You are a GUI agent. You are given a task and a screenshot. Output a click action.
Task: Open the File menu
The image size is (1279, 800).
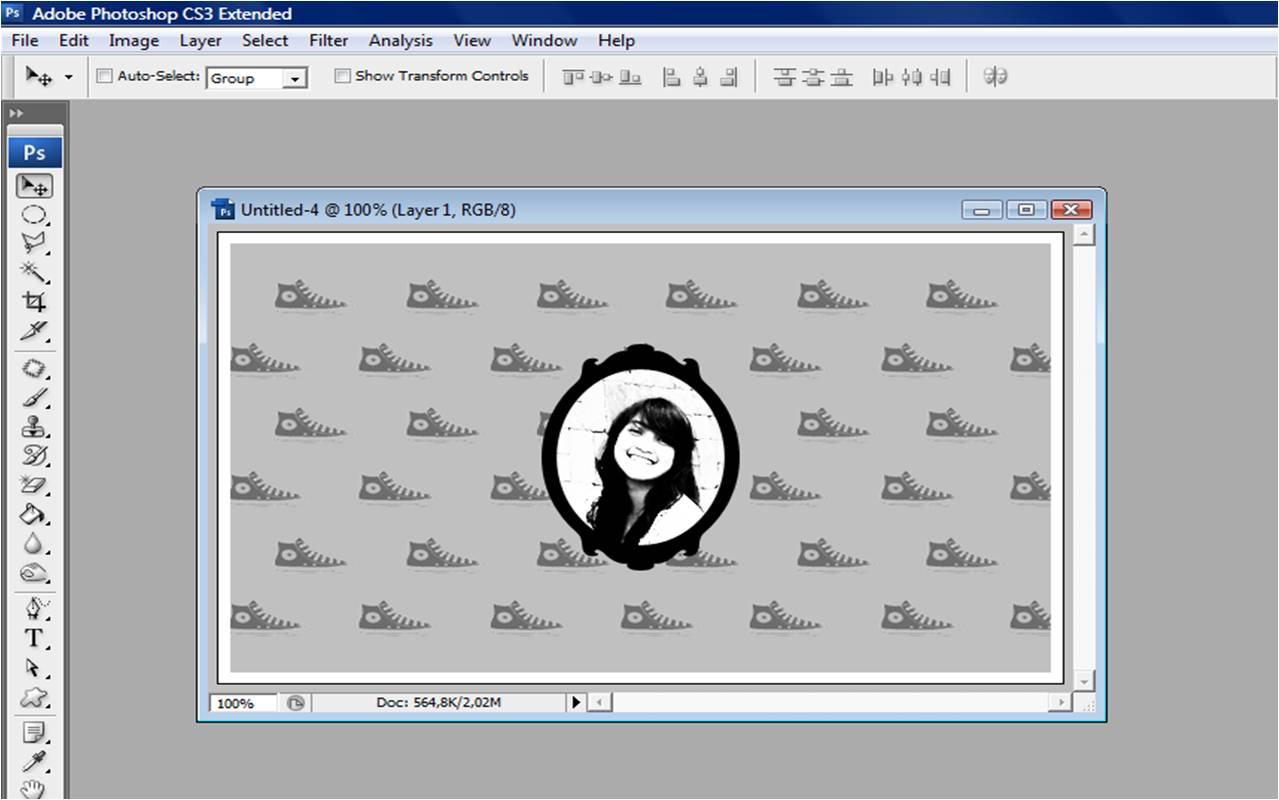click(25, 40)
